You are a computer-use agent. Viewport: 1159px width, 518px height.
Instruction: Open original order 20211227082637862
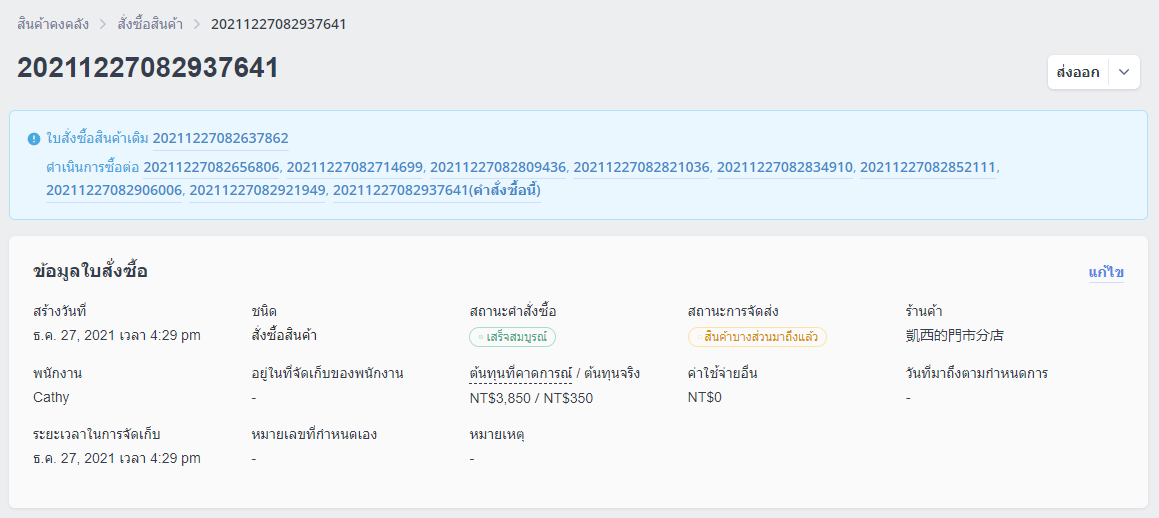(220, 138)
